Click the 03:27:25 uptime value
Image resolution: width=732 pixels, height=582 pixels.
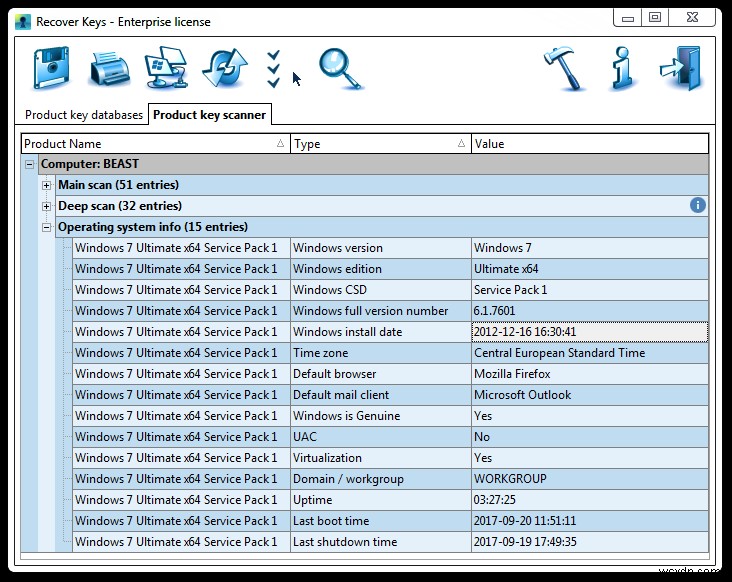590,500
